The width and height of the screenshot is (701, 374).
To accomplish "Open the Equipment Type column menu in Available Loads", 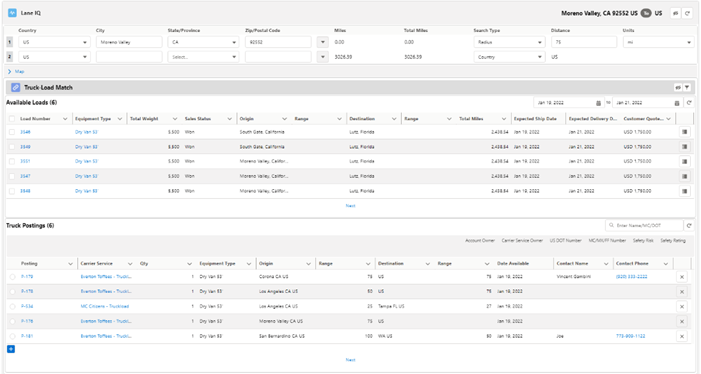I will click(x=120, y=119).
